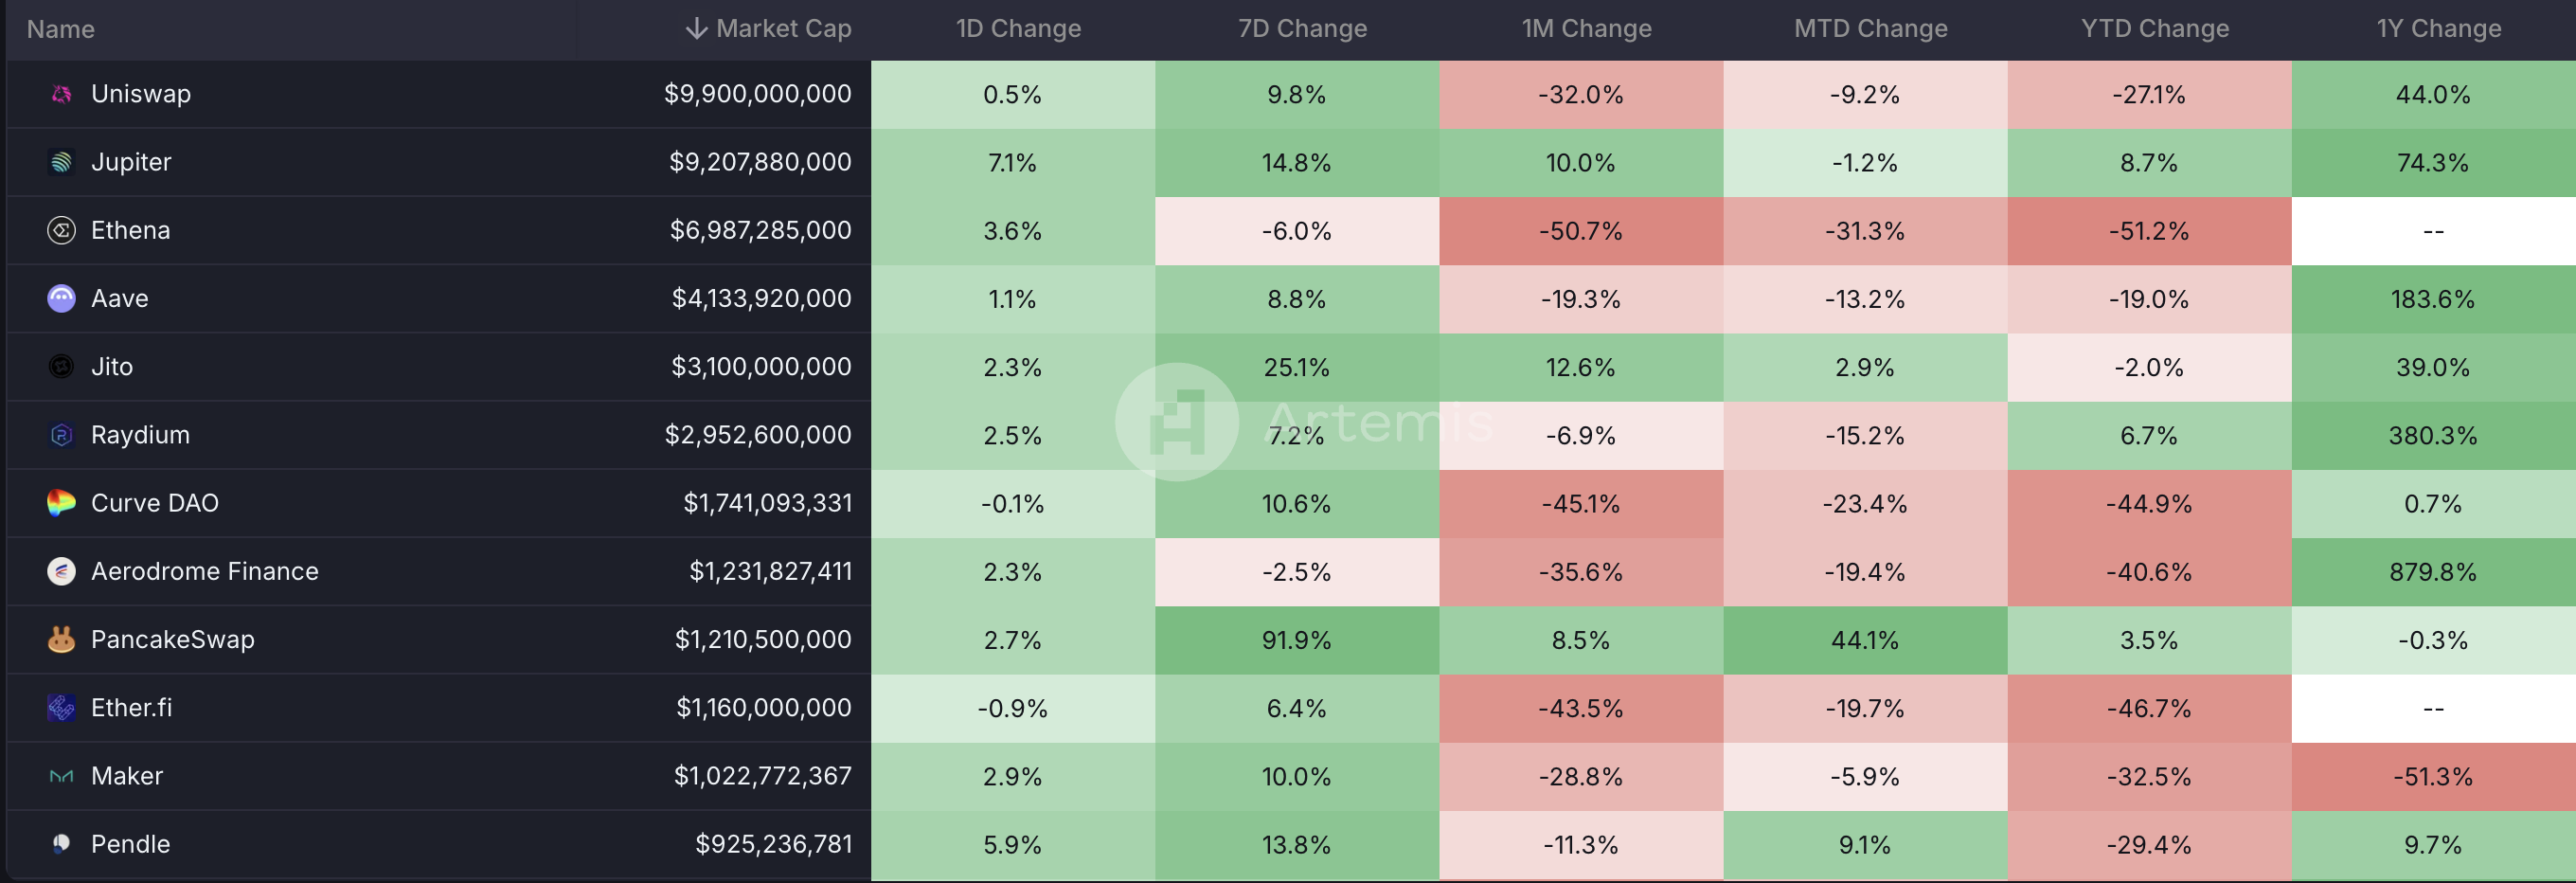Select the 1Y Change column header
2576x883 pixels.
pyautogui.click(x=2438, y=29)
